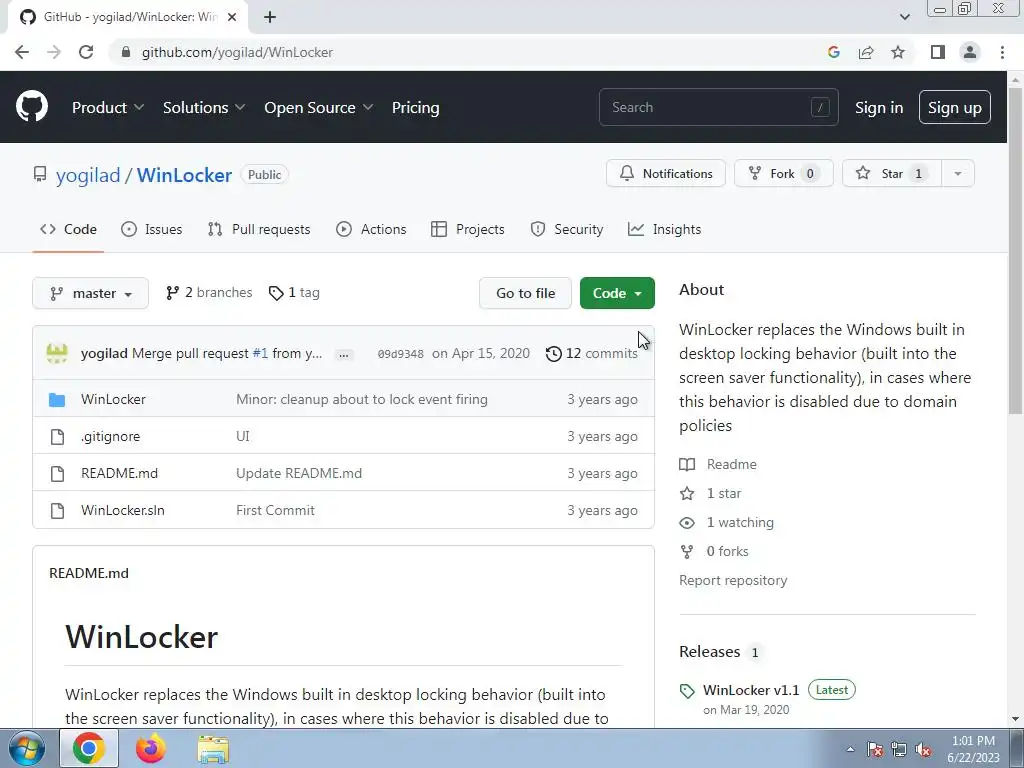Open Chrome's three-dot menu
Image resolution: width=1024 pixels, height=768 pixels.
1002,52
